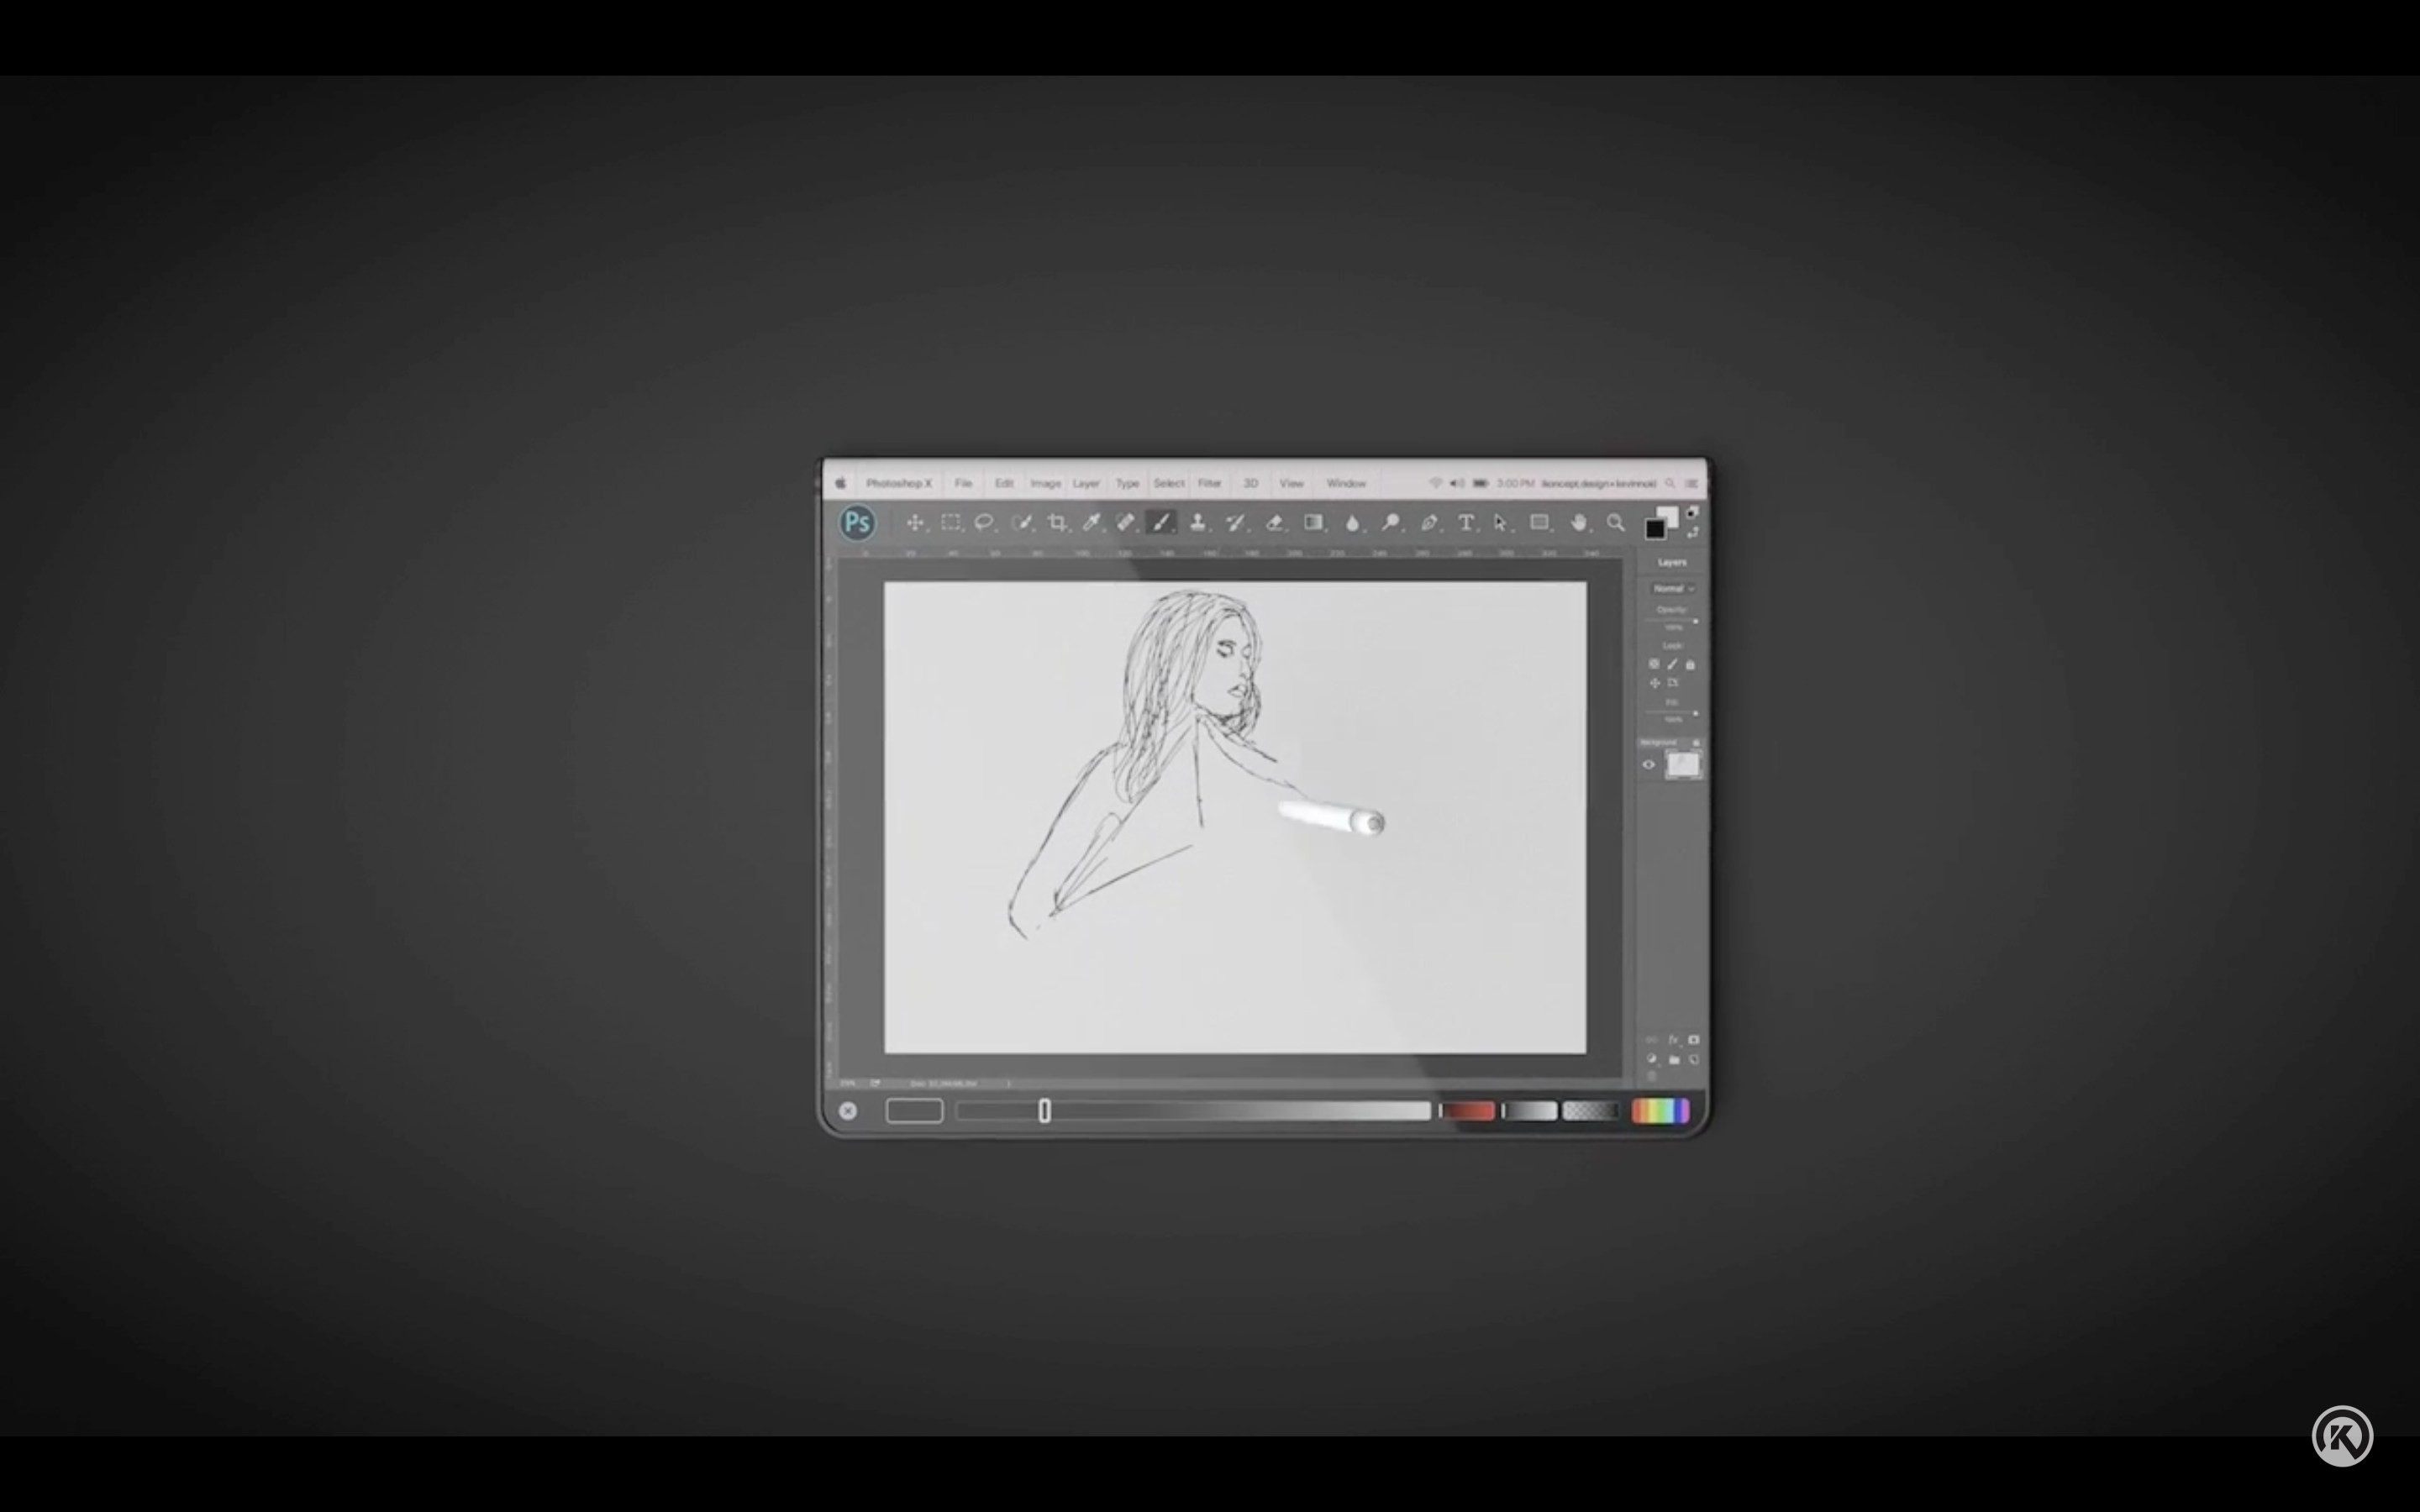The width and height of the screenshot is (2420, 1512).
Task: Open the Background layer thumbnail
Action: pos(1682,765)
